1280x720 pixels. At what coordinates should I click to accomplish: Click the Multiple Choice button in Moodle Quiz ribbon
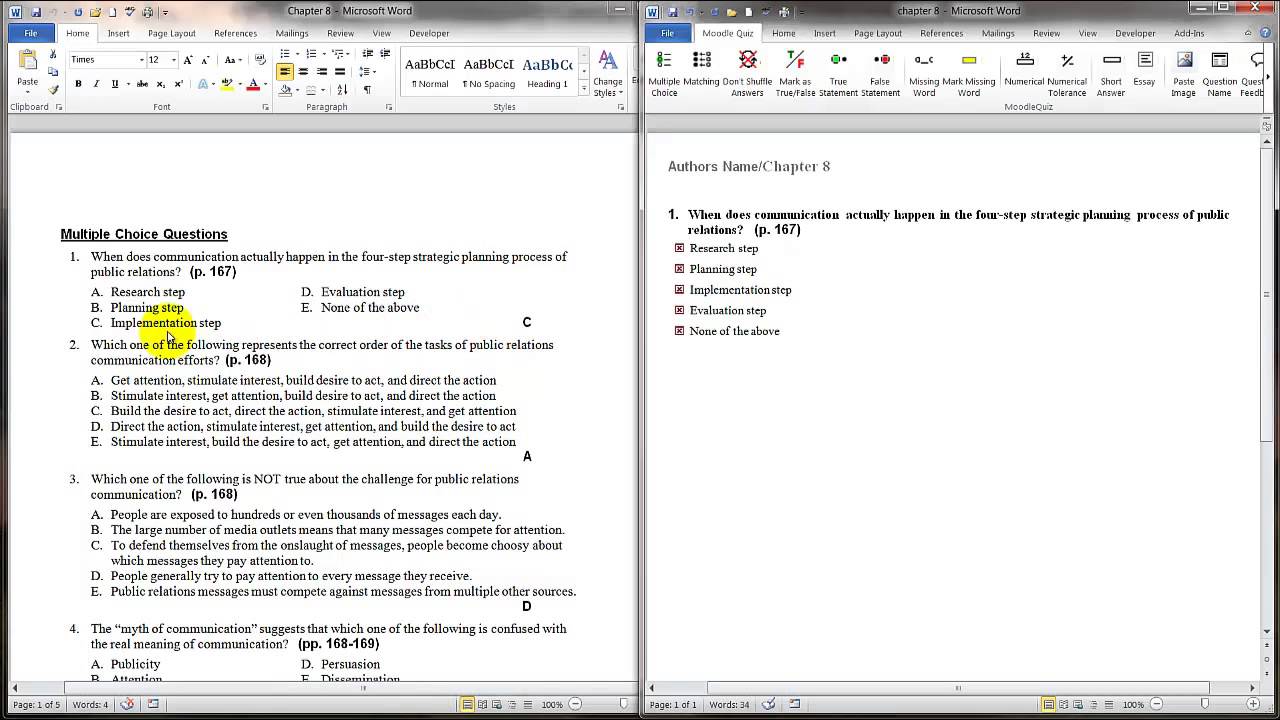click(664, 74)
